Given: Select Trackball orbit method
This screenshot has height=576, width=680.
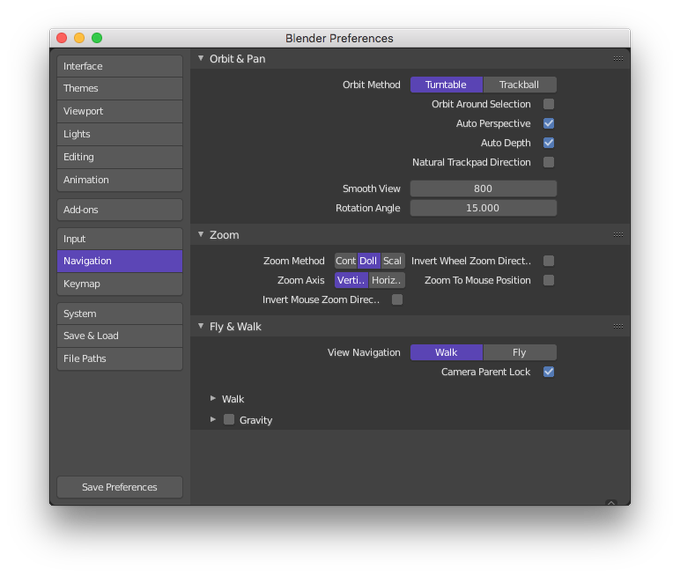Looking at the screenshot, I should [x=520, y=85].
